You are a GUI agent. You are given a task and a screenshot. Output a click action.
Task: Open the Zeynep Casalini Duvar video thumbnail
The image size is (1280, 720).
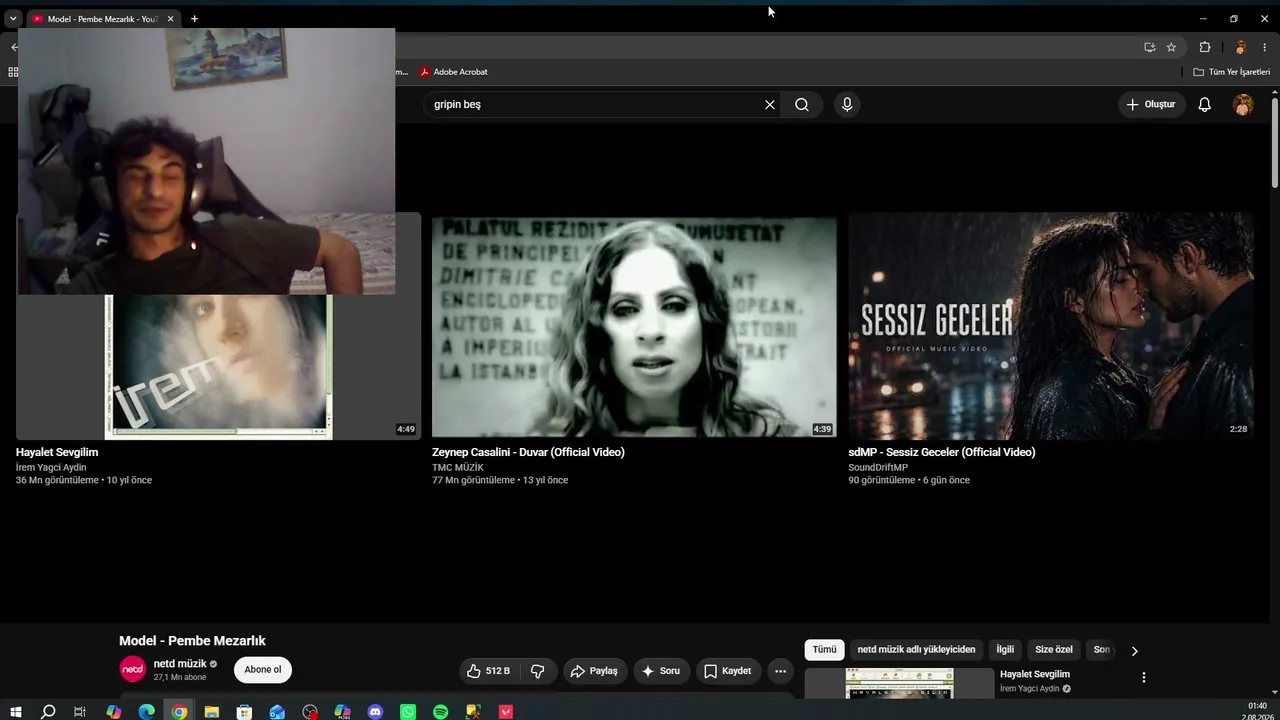(x=634, y=326)
